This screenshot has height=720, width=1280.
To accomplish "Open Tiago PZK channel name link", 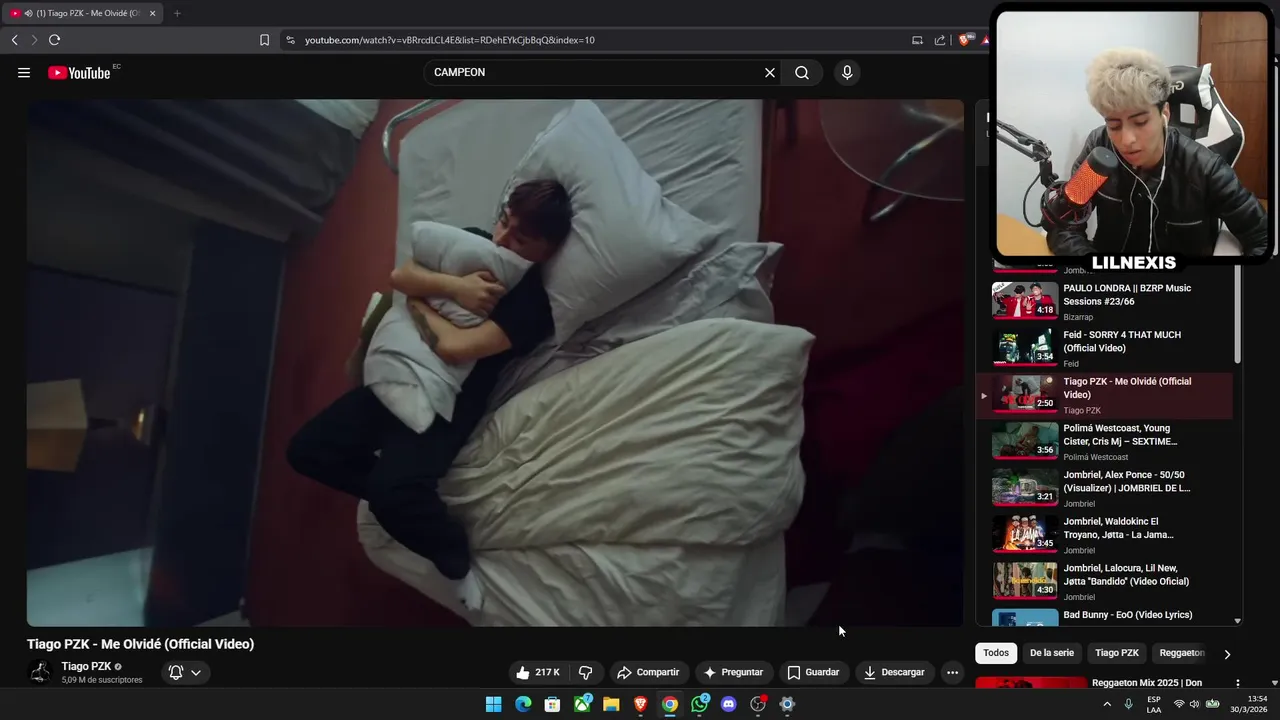I will click(86, 666).
